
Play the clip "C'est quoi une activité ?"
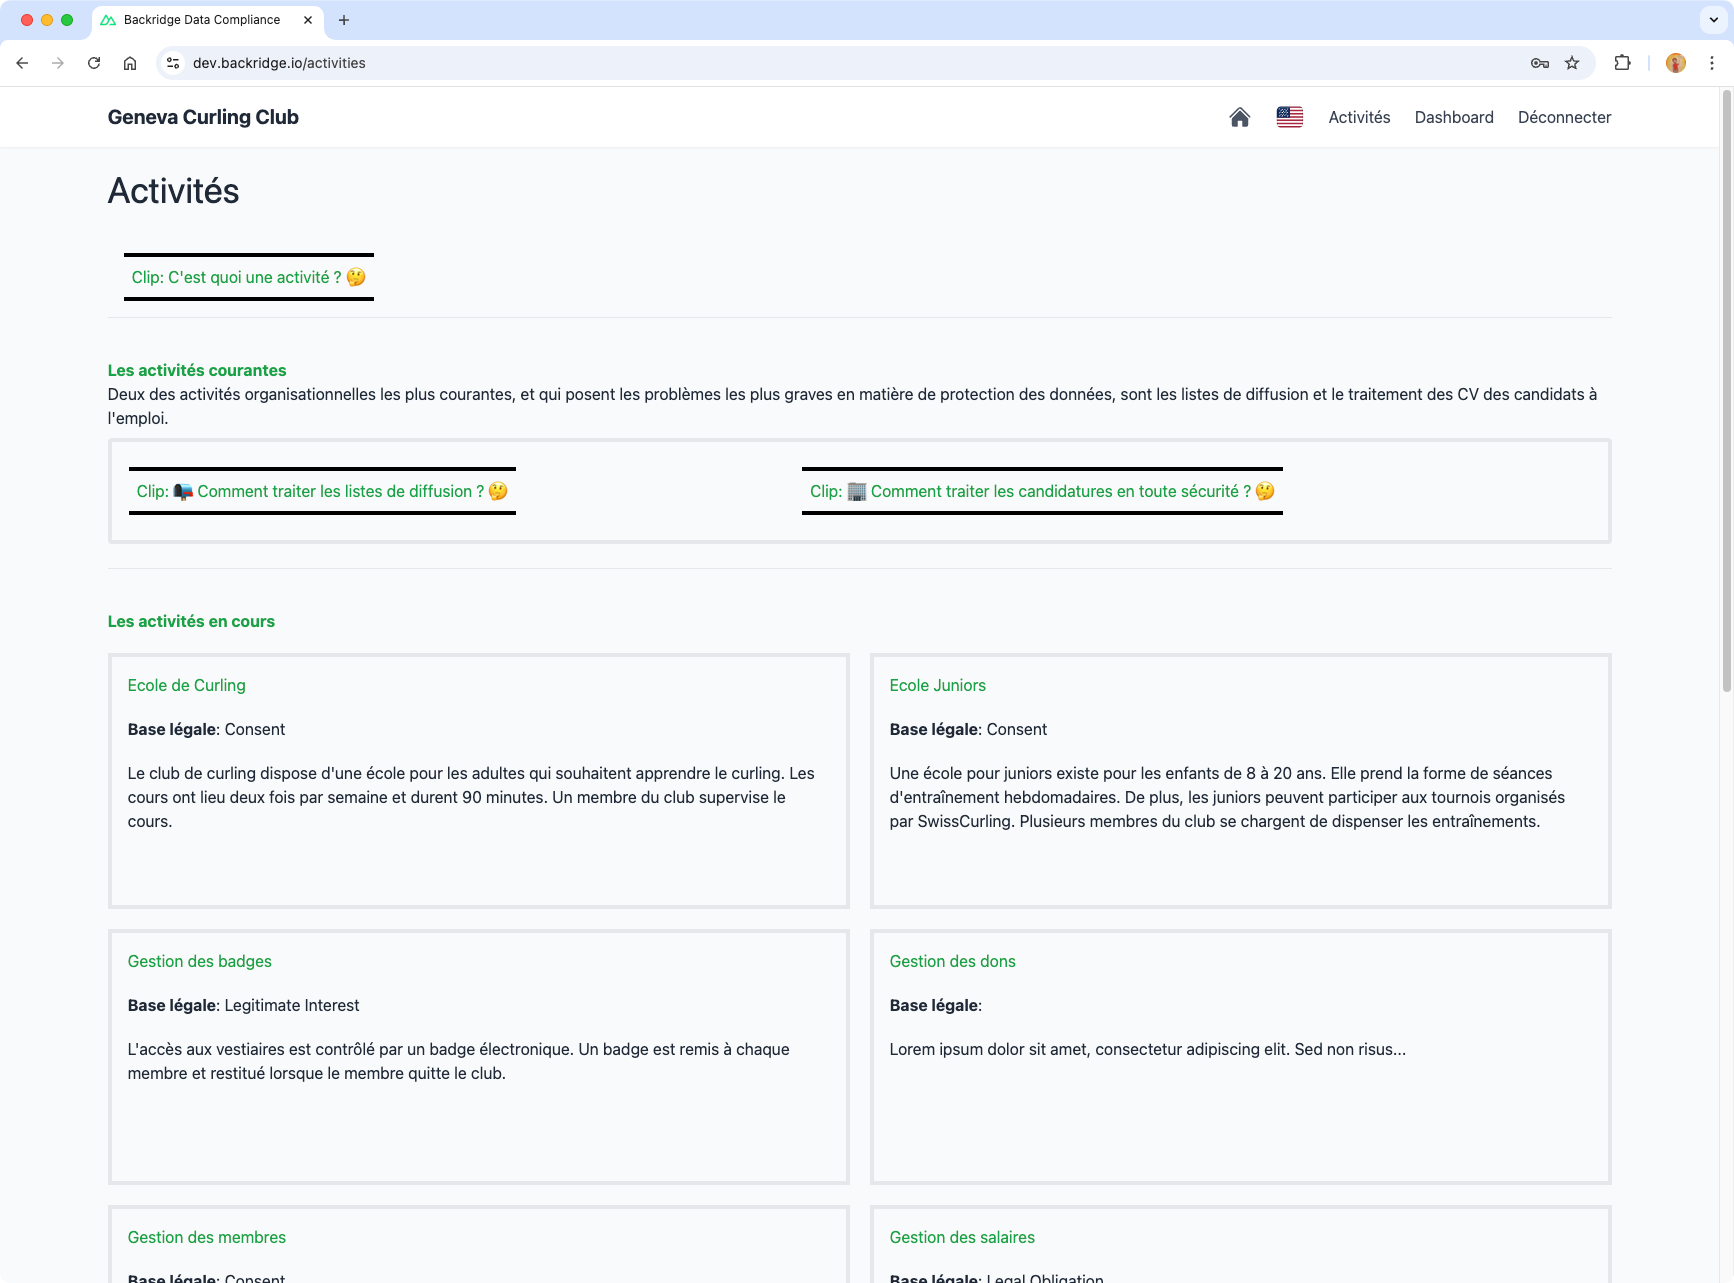[248, 277]
